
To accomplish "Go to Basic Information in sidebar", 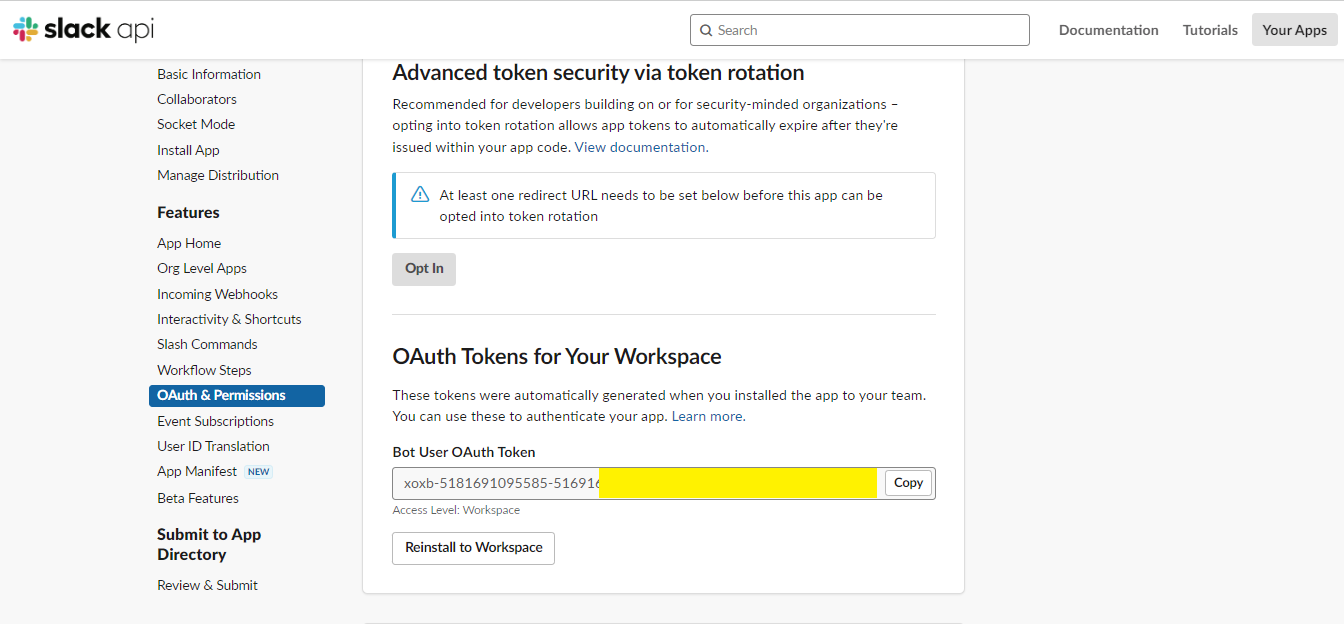I will [209, 74].
